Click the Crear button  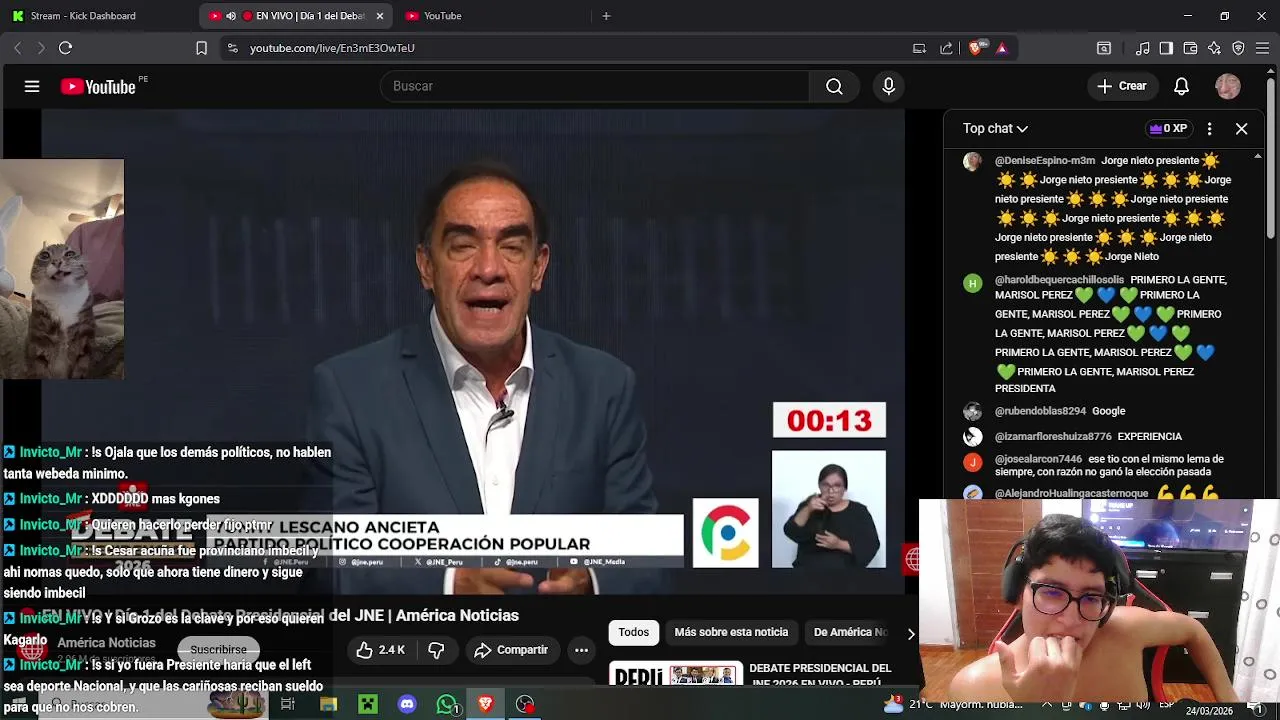pyautogui.click(x=1121, y=87)
